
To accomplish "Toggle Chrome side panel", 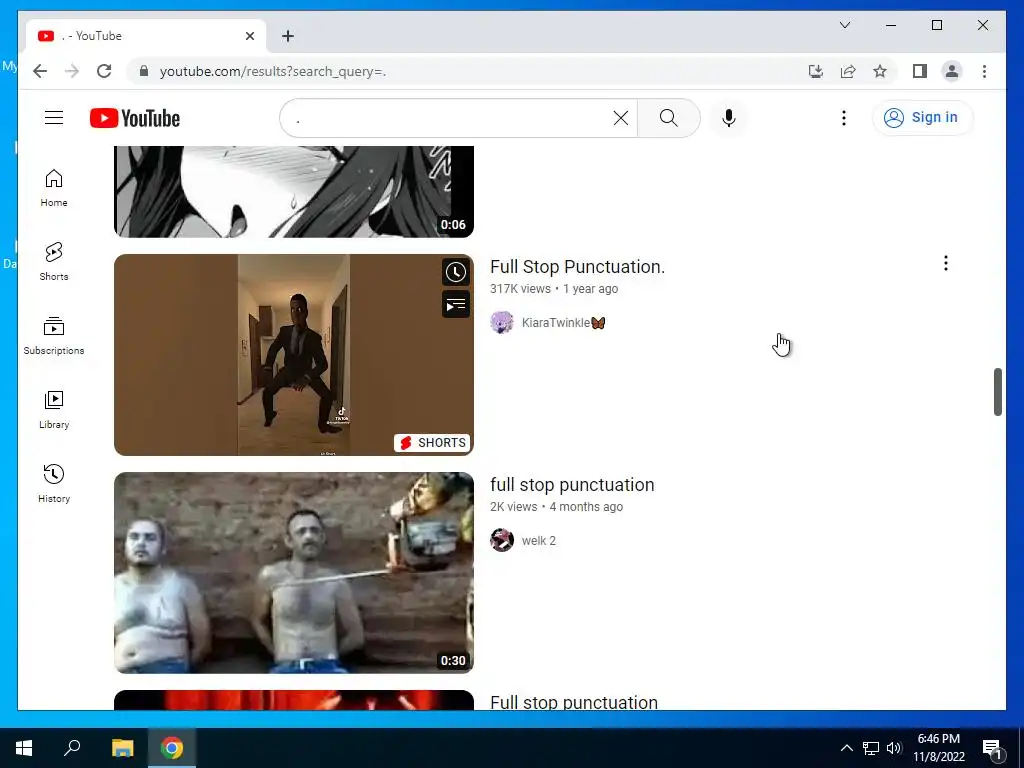I will pos(920,71).
